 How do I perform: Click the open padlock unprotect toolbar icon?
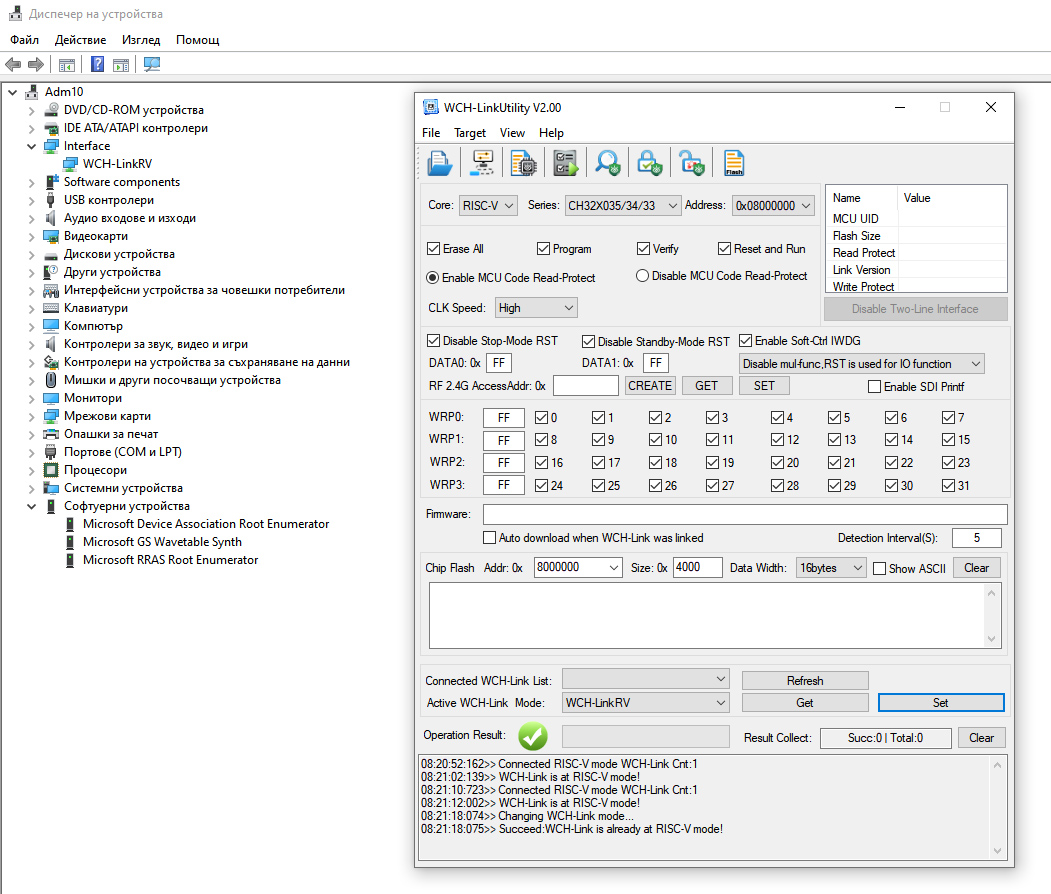coord(692,163)
